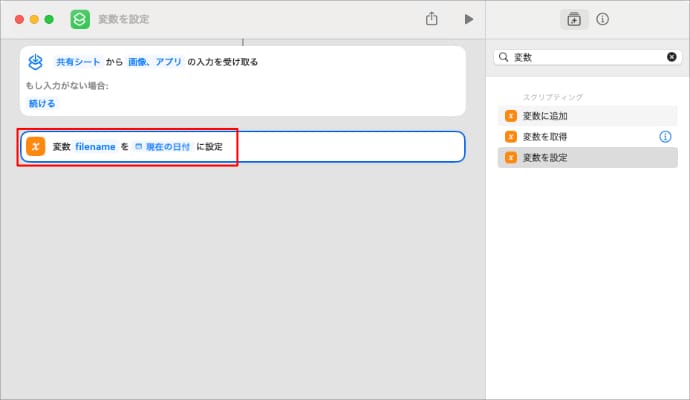Edit the filename variable name token

point(95,147)
